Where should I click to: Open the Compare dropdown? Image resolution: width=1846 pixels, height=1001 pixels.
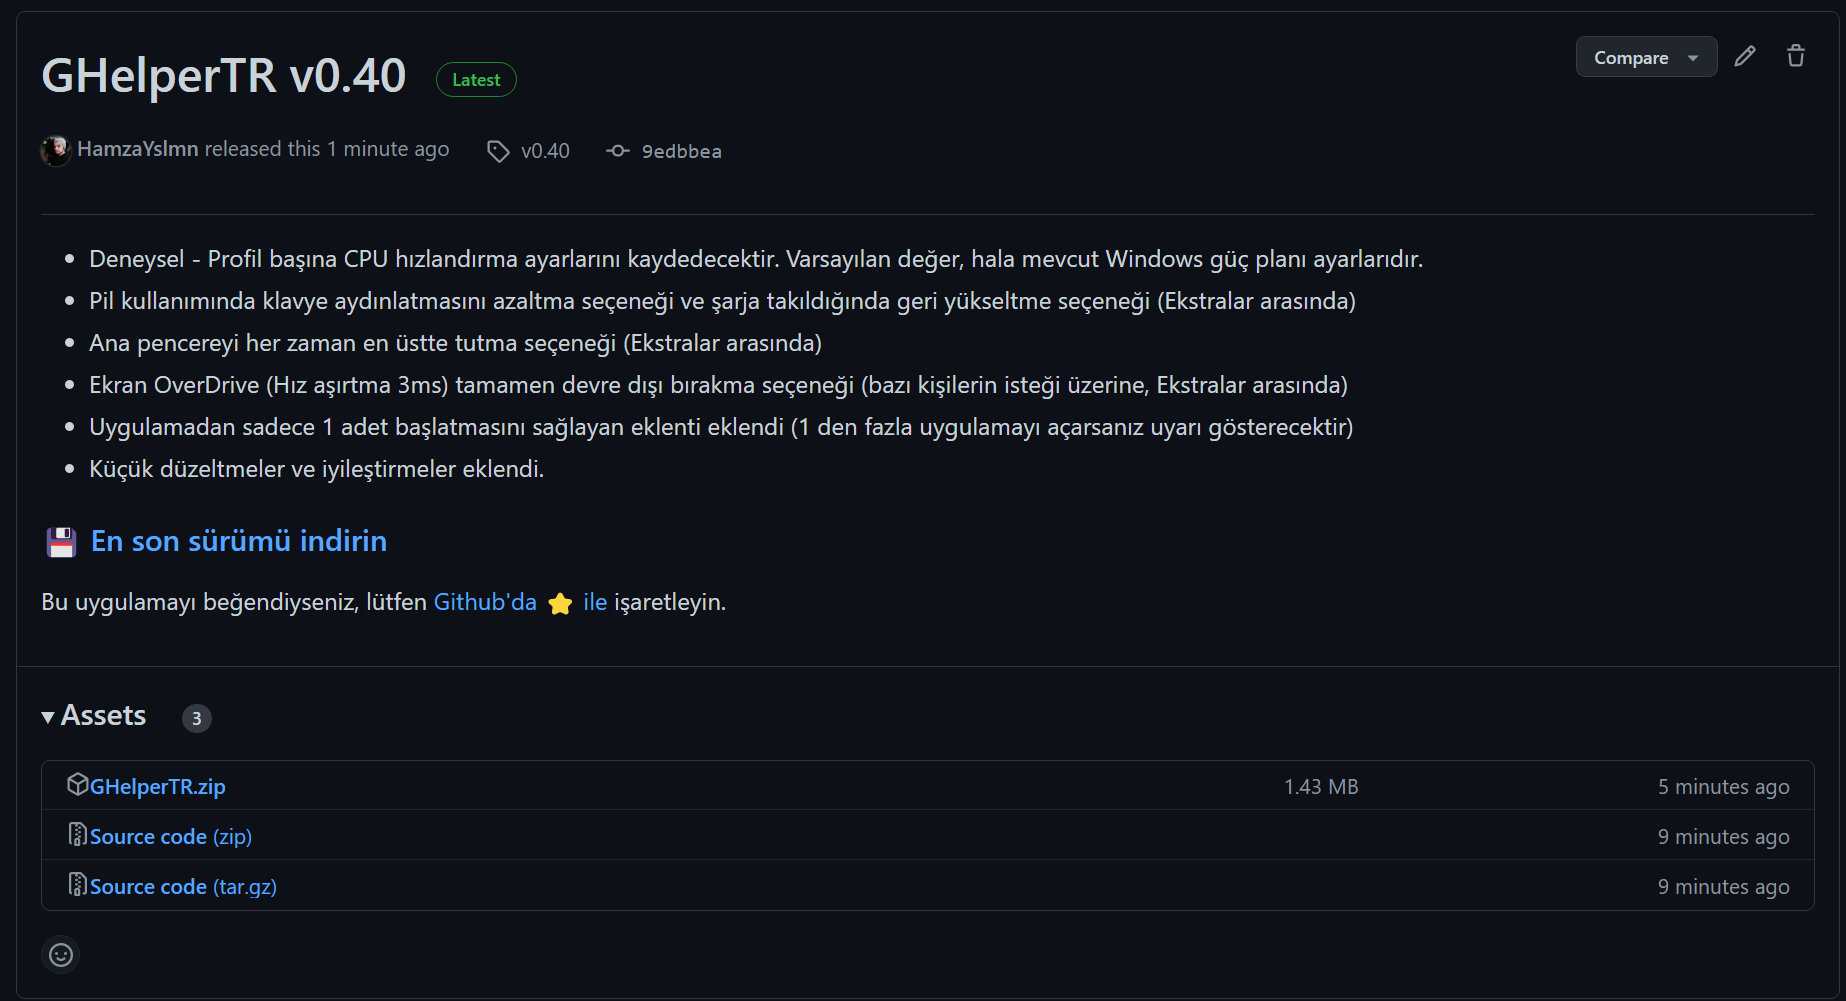point(1646,57)
